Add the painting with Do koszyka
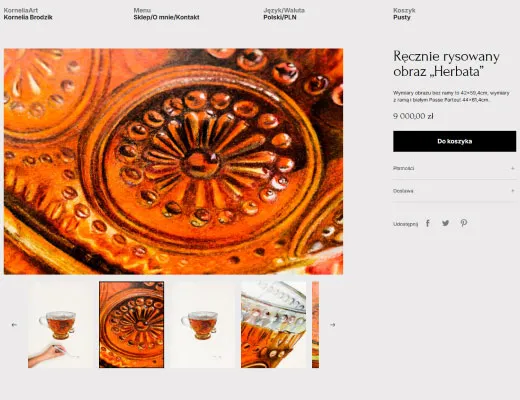The height and width of the screenshot is (400, 520). pos(454,141)
